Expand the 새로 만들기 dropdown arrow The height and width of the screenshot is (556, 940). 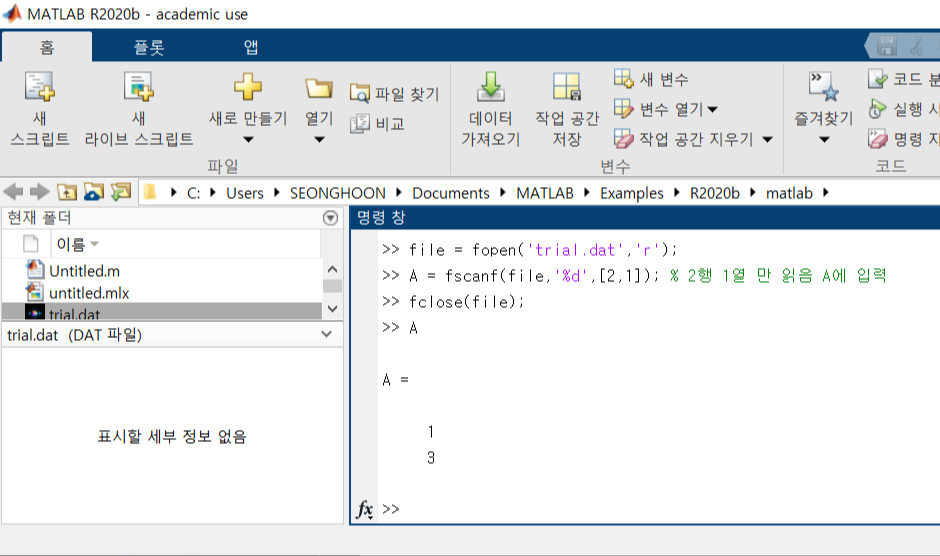click(x=248, y=140)
